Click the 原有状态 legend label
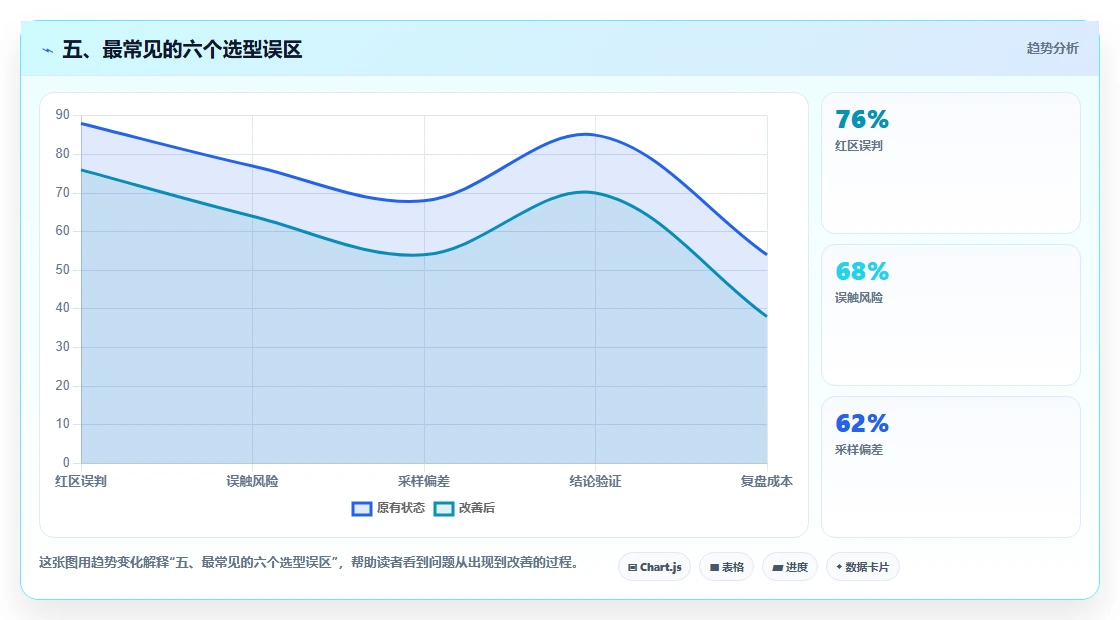Viewport: 1120px width, 620px height. coord(401,508)
